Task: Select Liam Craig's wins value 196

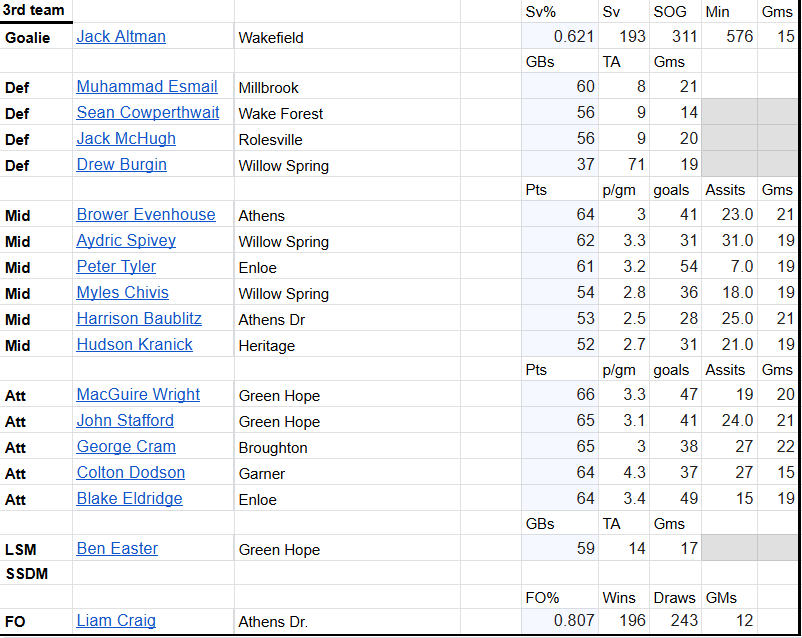Action: tap(624, 621)
